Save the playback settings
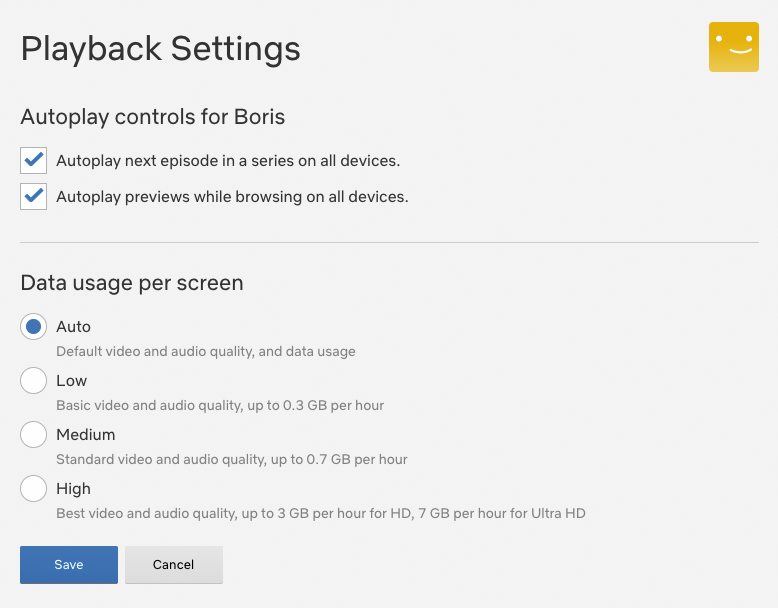Viewport: 778px width, 608px height. point(69,565)
